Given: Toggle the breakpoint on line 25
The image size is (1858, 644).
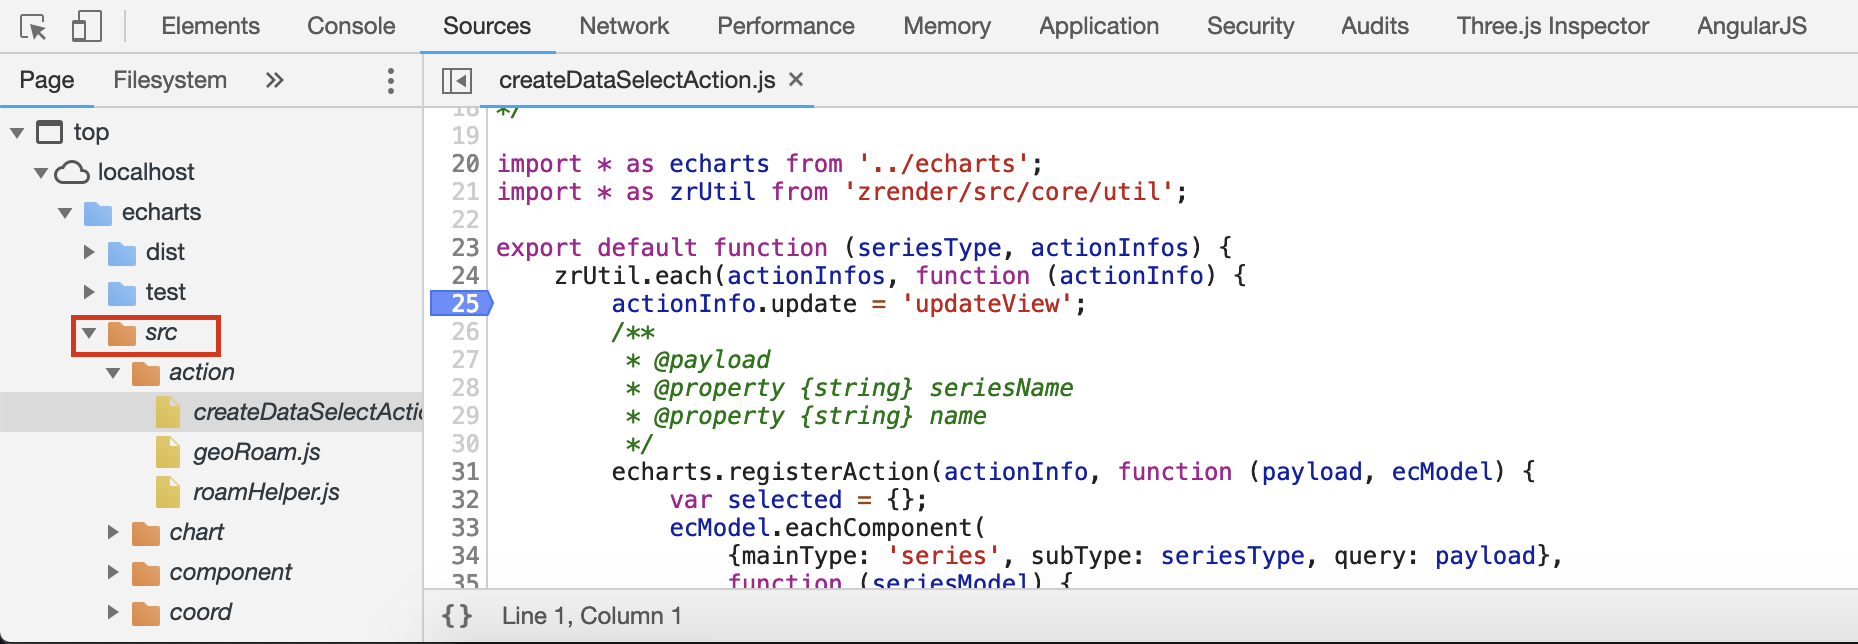Looking at the screenshot, I should (463, 303).
